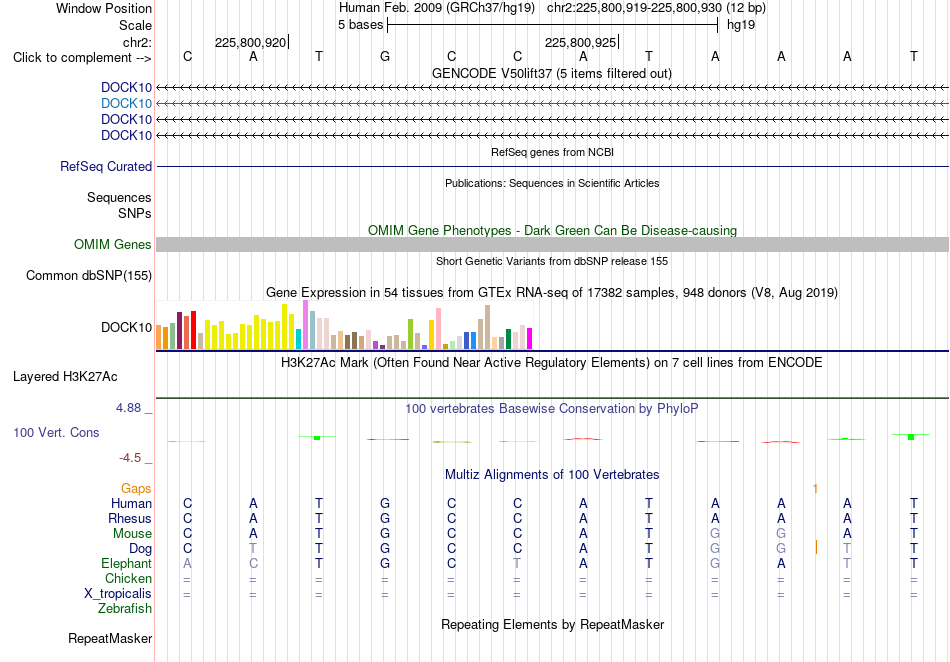Viewport: 950px width, 662px height.
Task: Click the chr2:225,800,919-225,800,930 (12 bp) range text
Action: 656,8
